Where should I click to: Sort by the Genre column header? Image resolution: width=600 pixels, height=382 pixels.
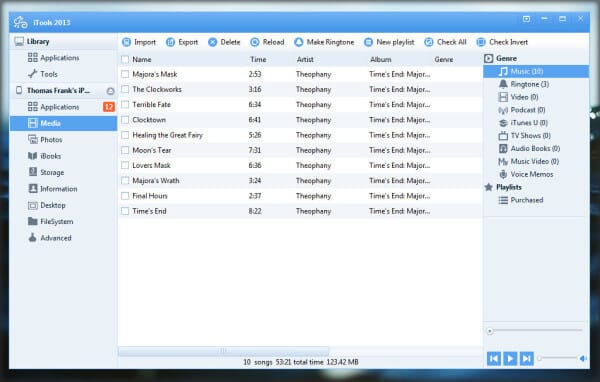pyautogui.click(x=443, y=59)
